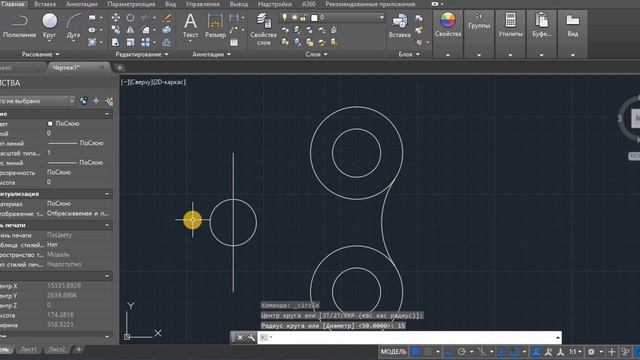Open the Вставка ribbon tab
640x360 pixels.
[x=44, y=4]
